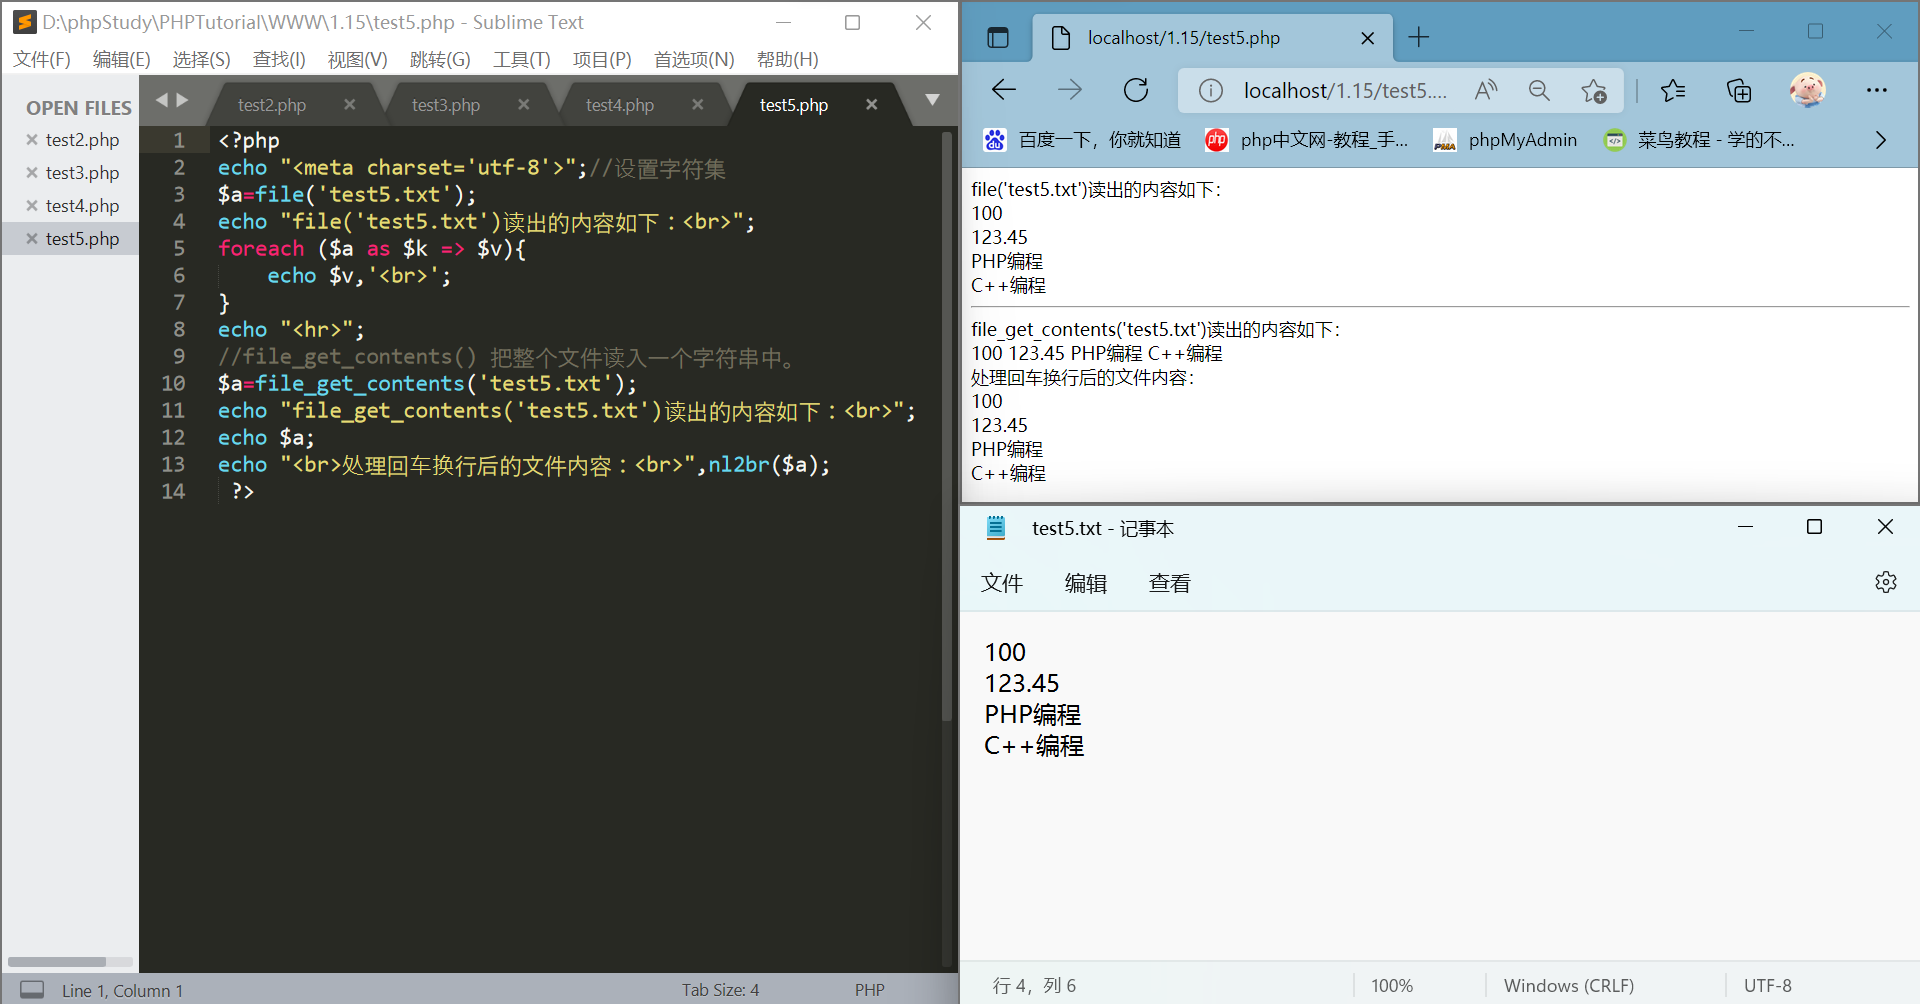Switch to the test3.php editor tab
This screenshot has width=1920, height=1004.
446,104
